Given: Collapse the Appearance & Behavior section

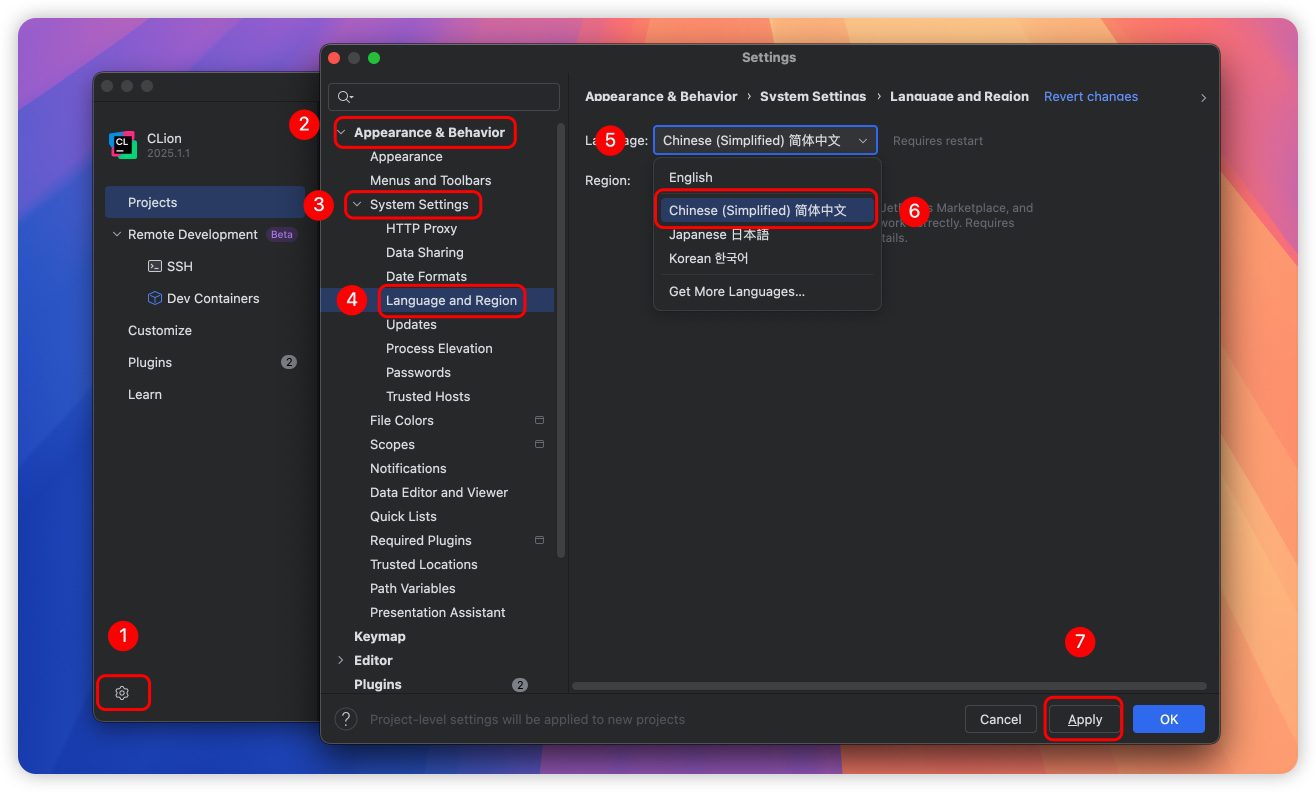Looking at the screenshot, I should 341,132.
